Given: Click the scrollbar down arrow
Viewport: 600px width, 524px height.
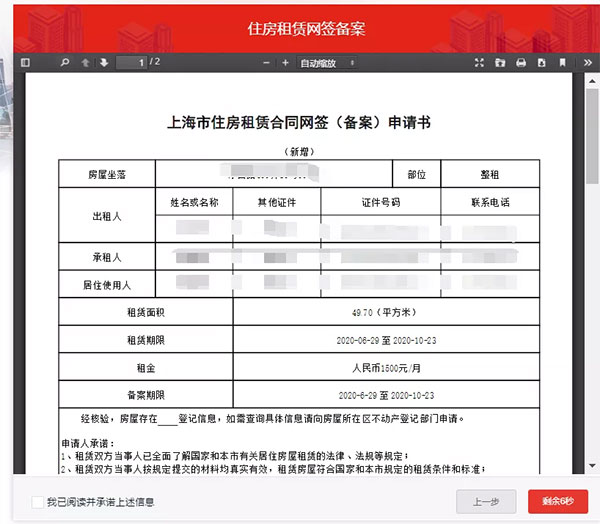Looking at the screenshot, I should click(x=592, y=466).
